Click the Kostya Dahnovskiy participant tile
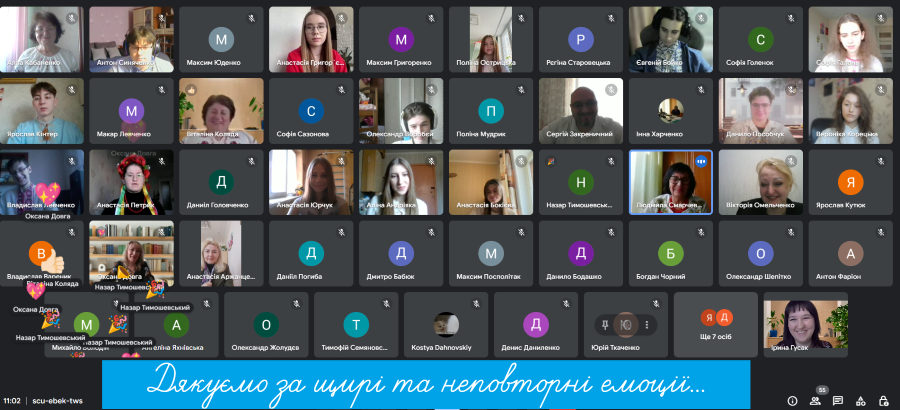Screen dimensions: 900x410 pos(446,324)
